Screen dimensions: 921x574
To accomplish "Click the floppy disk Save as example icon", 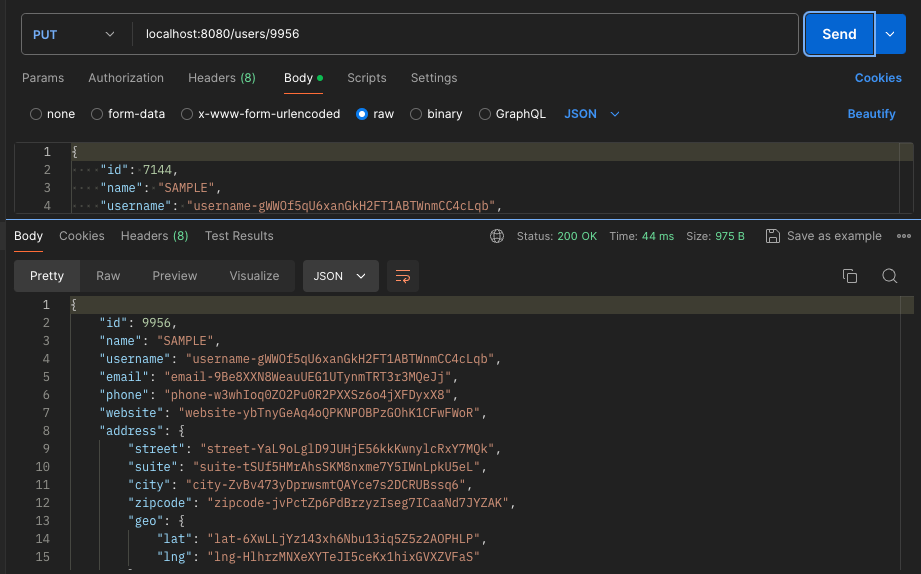I will (773, 236).
